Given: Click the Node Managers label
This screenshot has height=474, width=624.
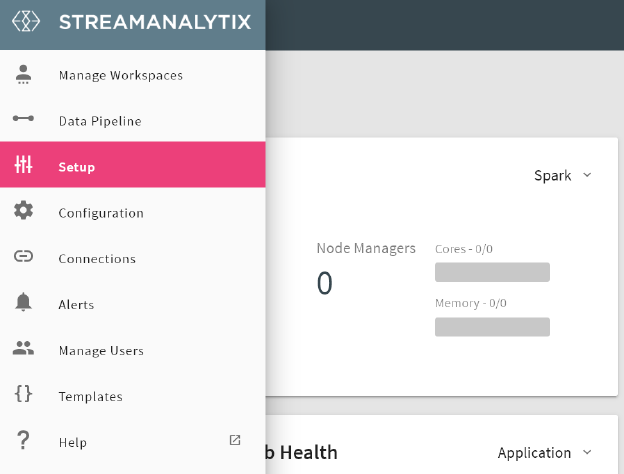Looking at the screenshot, I should click(366, 248).
